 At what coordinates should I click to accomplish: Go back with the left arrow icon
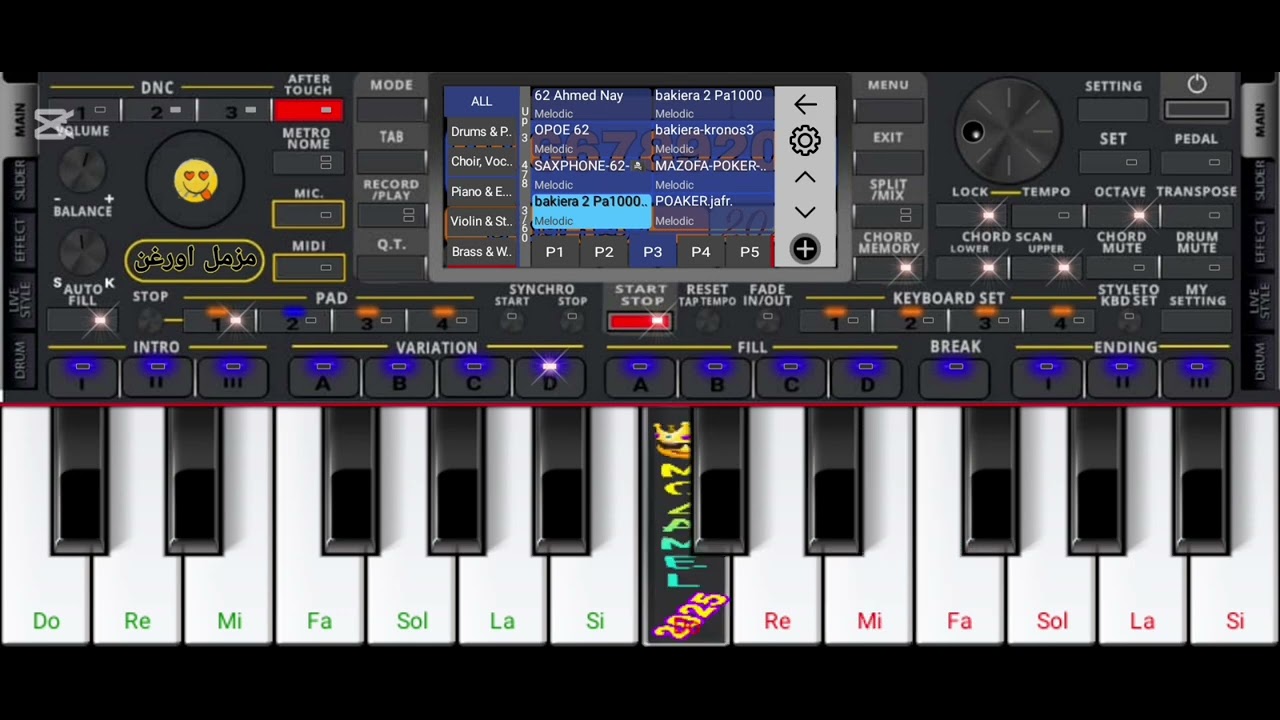pyautogui.click(x=805, y=104)
